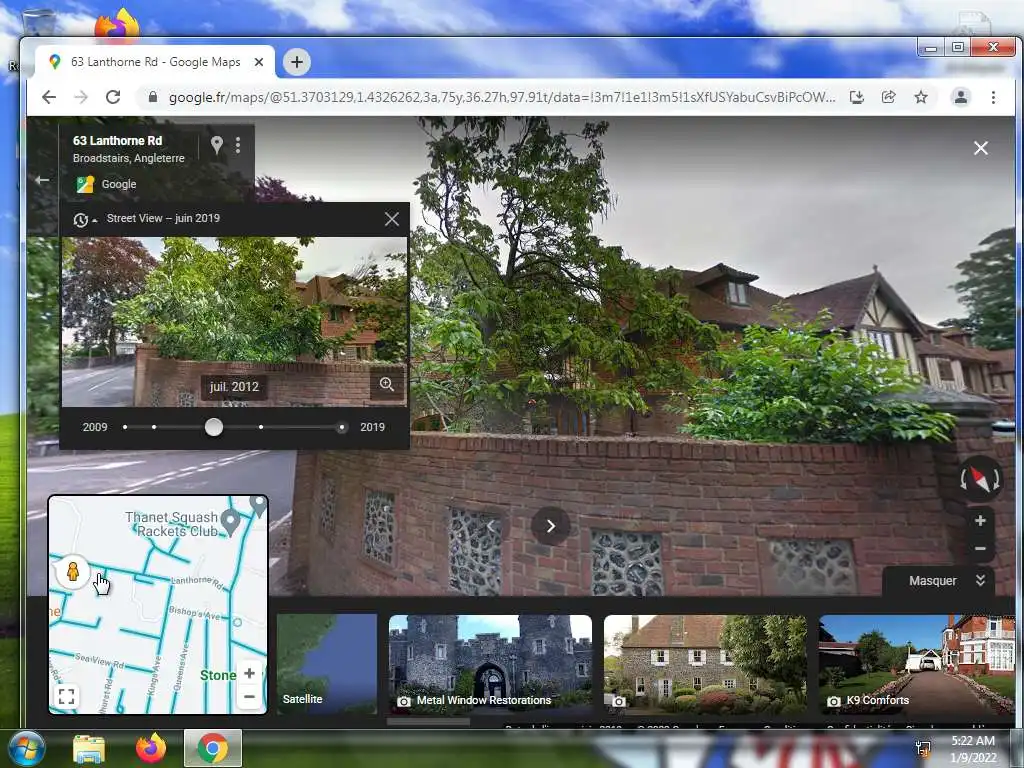Zoom in Street View with plus button
This screenshot has width=1024, height=768.
980,520
